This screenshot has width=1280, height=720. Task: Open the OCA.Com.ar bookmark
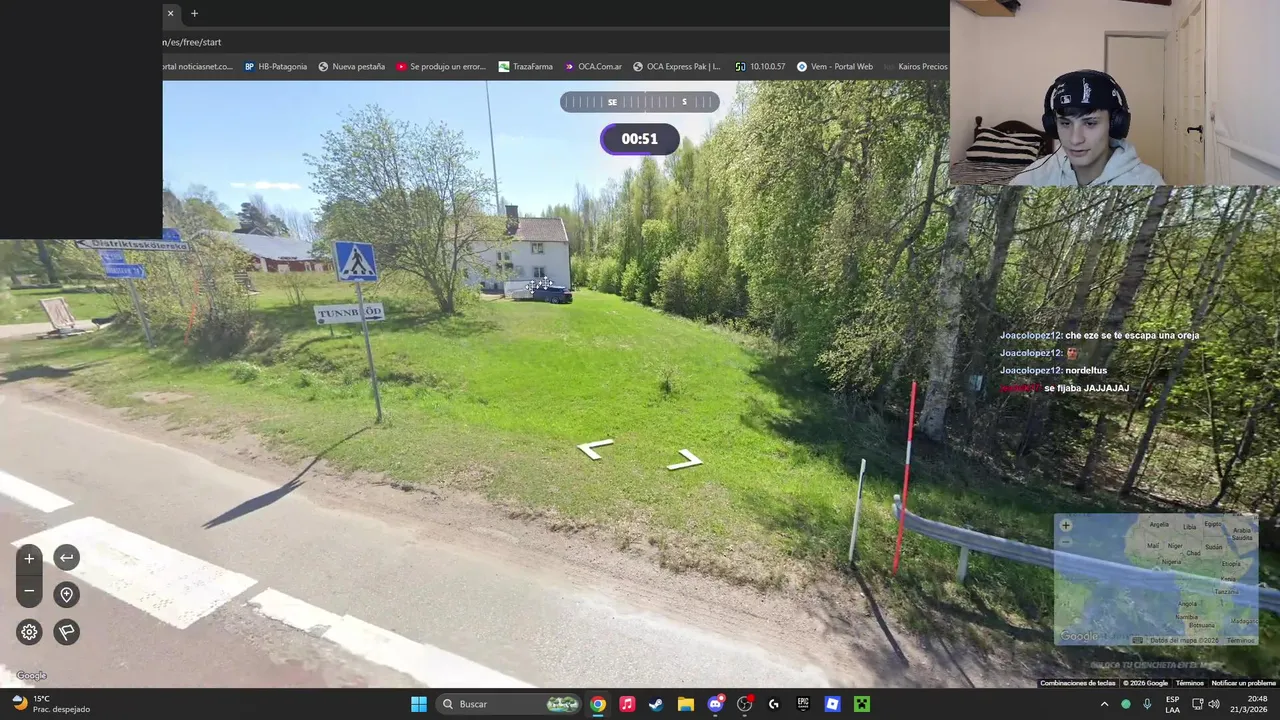pos(592,67)
